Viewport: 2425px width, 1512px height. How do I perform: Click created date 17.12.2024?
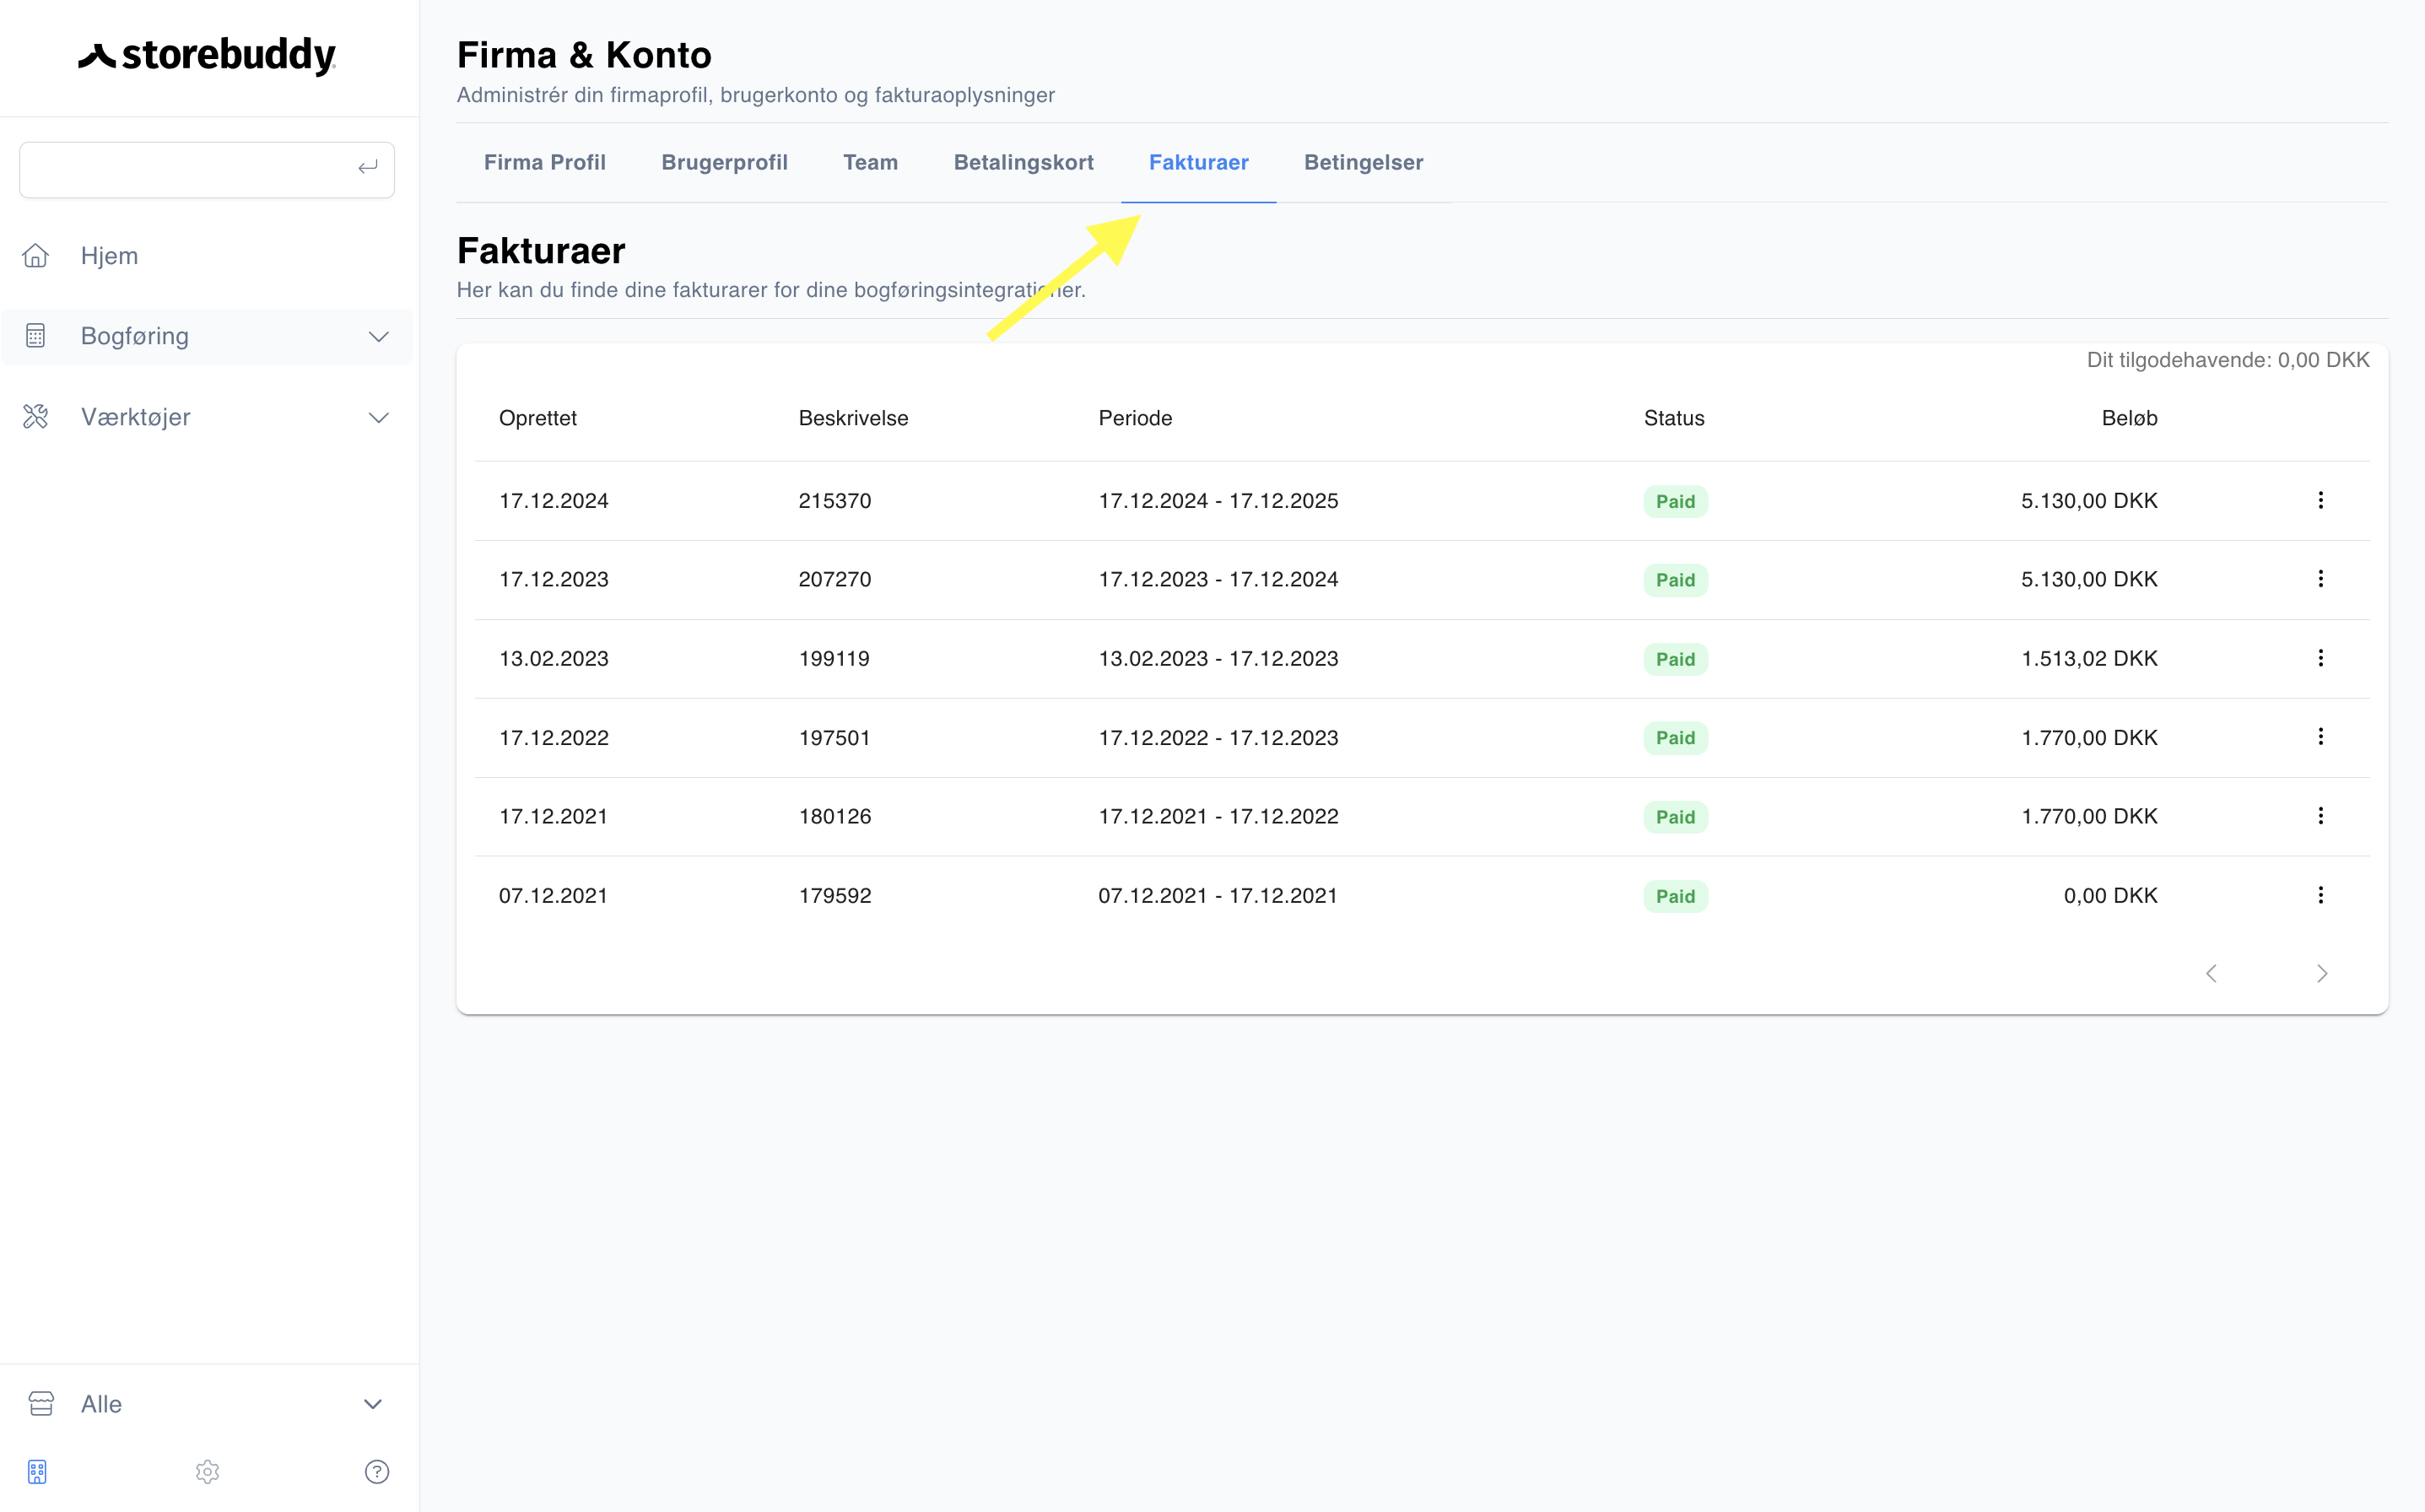click(554, 500)
